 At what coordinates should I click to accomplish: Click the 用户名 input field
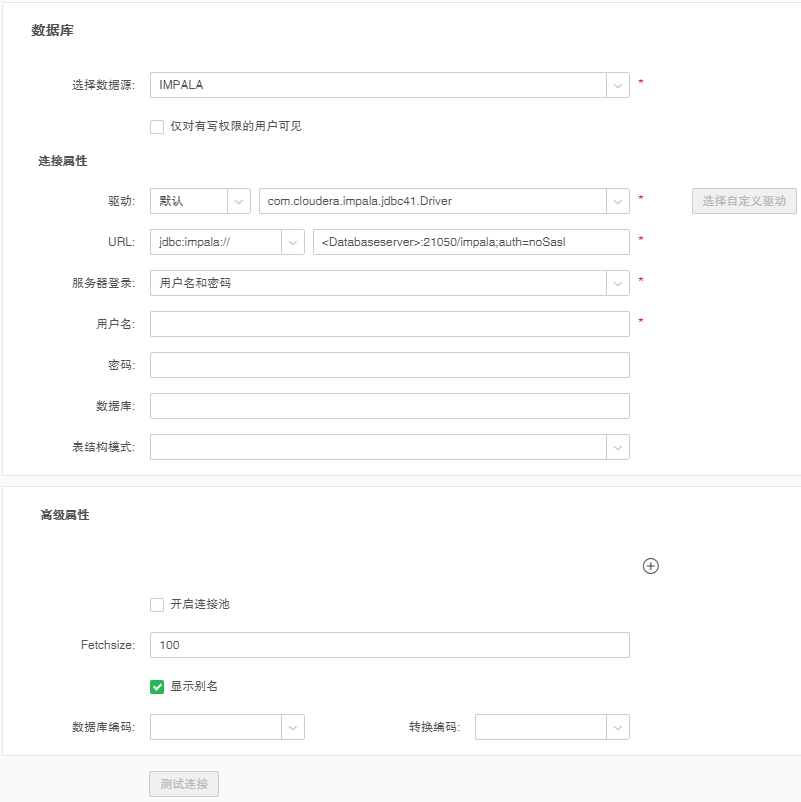coord(389,324)
